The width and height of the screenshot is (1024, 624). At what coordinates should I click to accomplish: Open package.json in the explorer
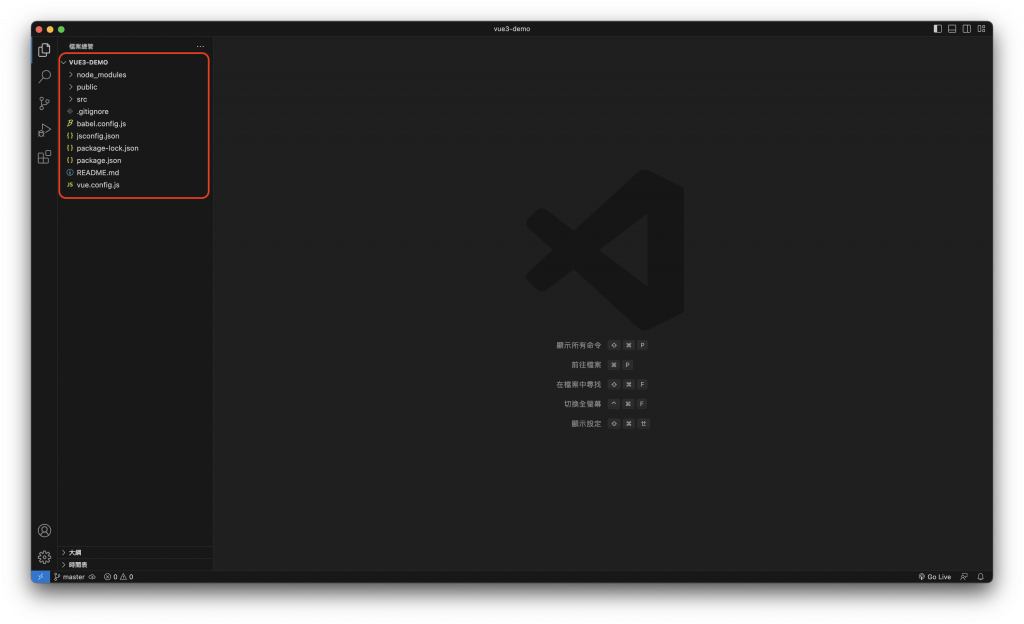(x=135, y=161)
